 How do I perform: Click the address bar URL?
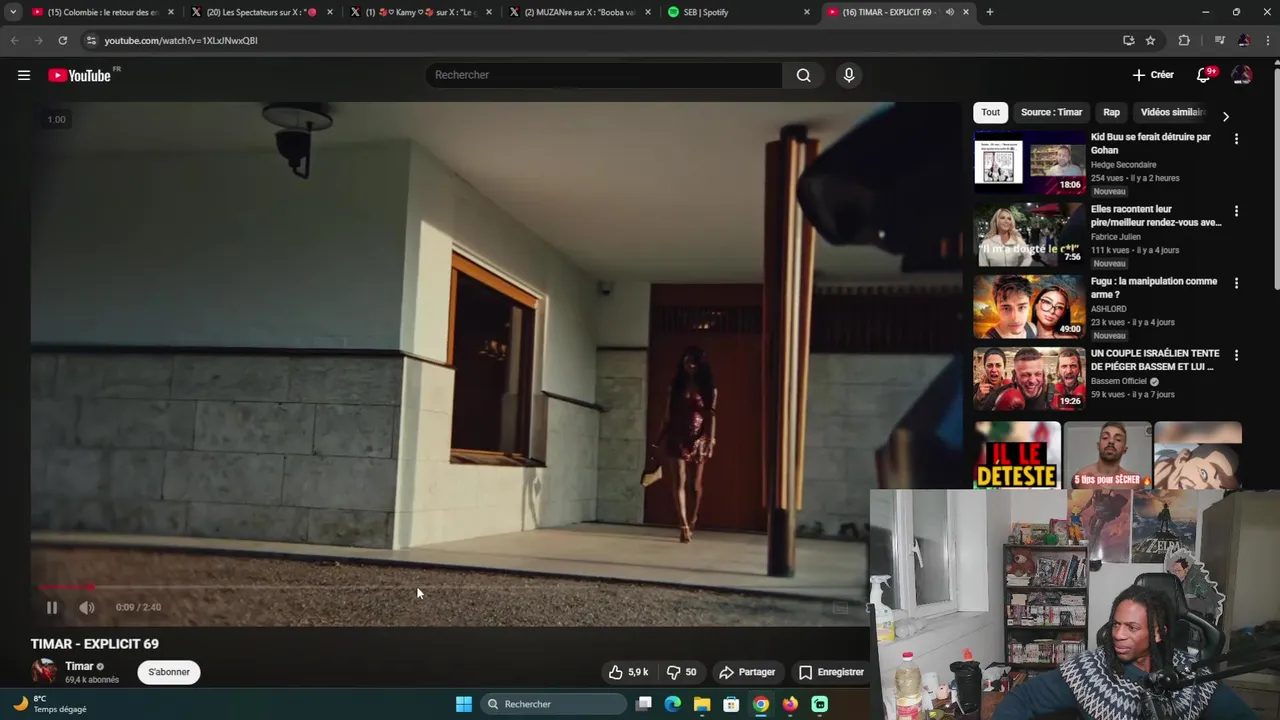(181, 40)
